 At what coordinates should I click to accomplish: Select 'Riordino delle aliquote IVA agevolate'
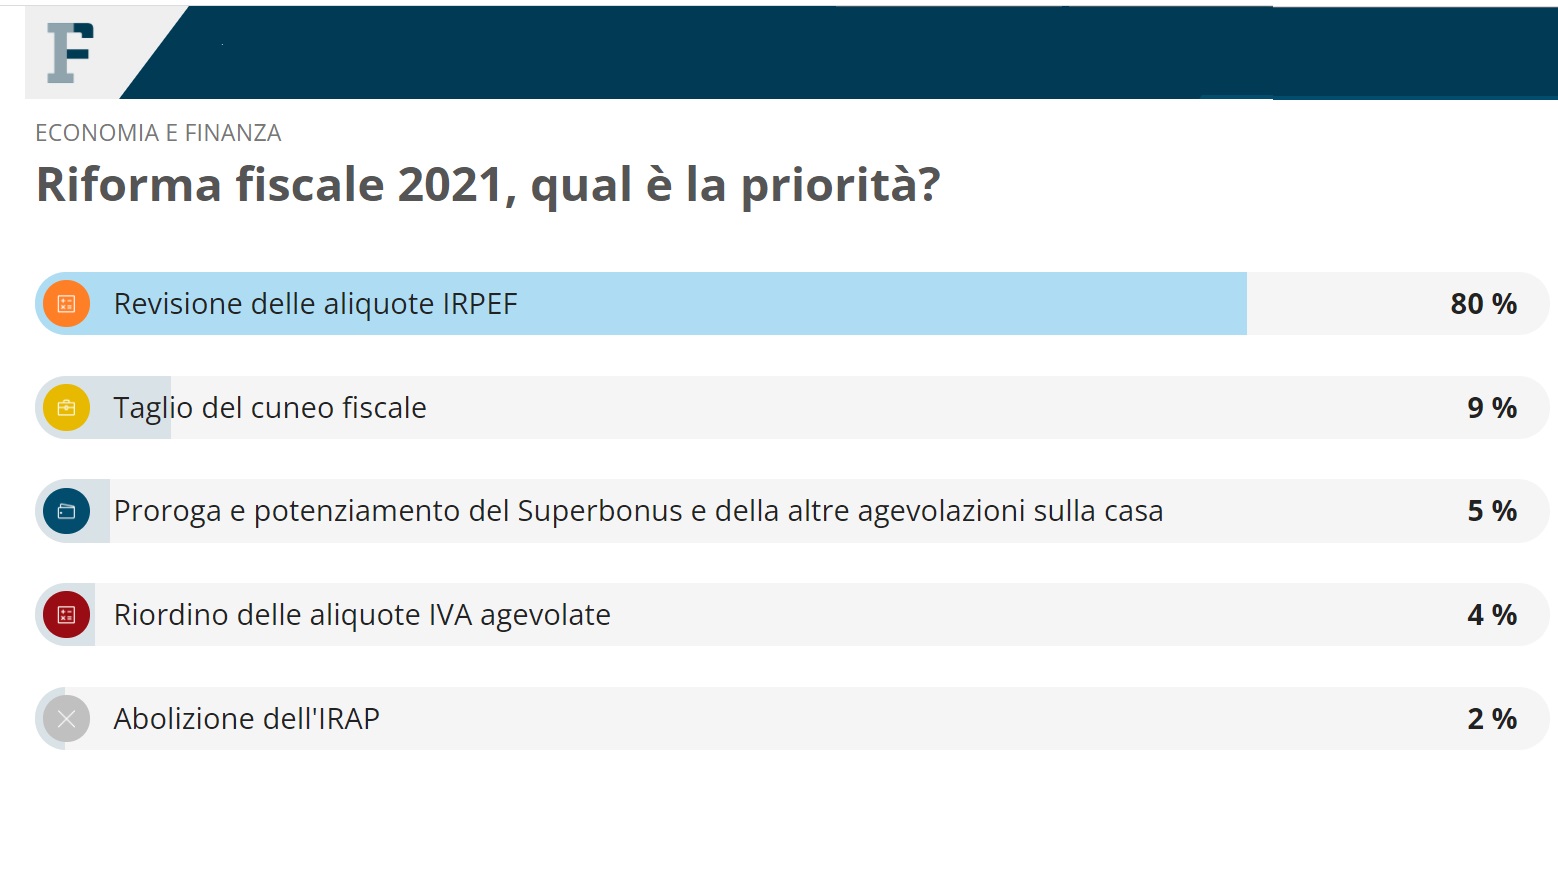tap(792, 615)
